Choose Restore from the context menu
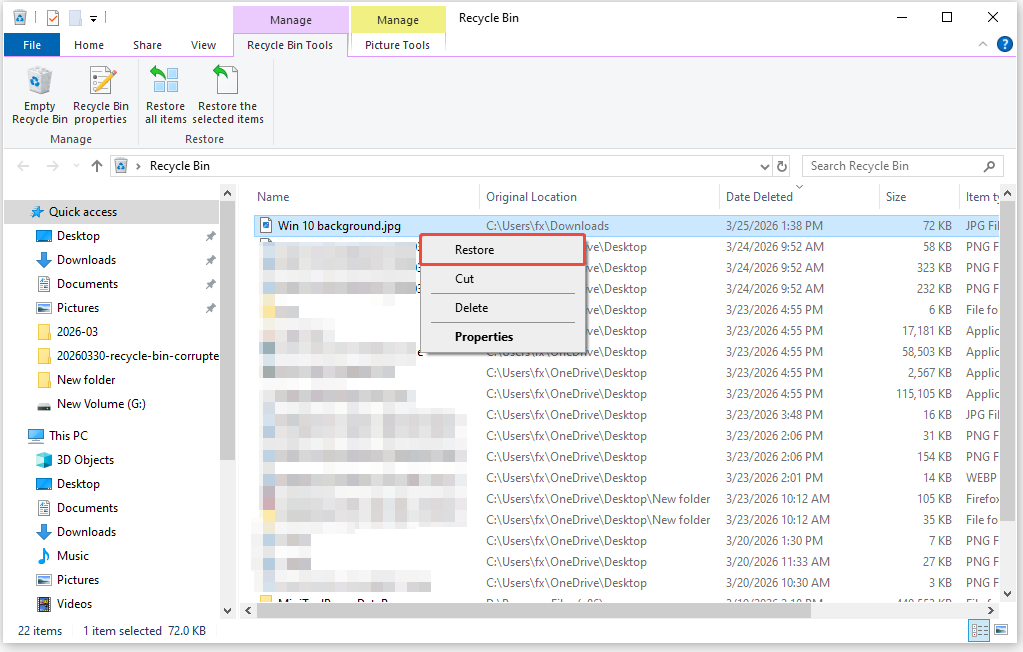The width and height of the screenshot is (1023, 652). pyautogui.click(x=474, y=249)
